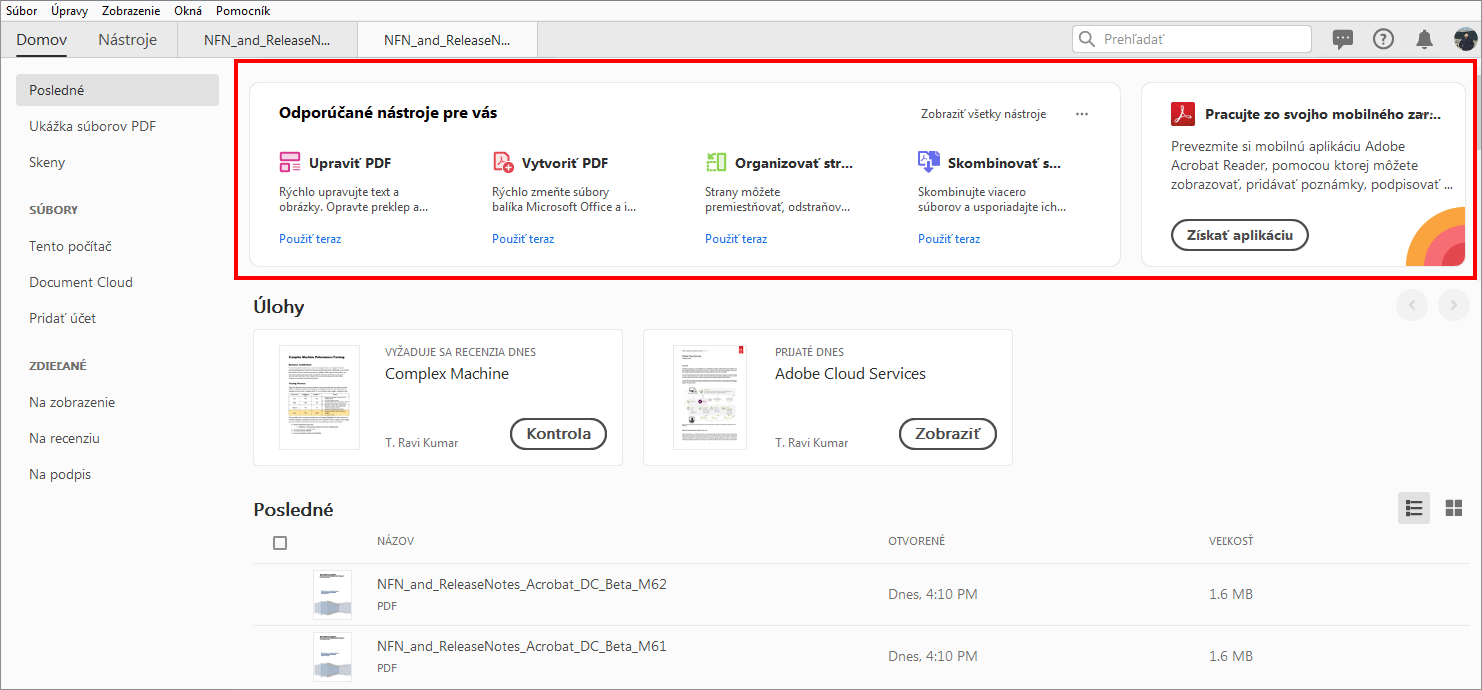The width and height of the screenshot is (1482, 690).
Task: Click Zobraziť button on Adobe Cloud Services
Action: (949, 434)
